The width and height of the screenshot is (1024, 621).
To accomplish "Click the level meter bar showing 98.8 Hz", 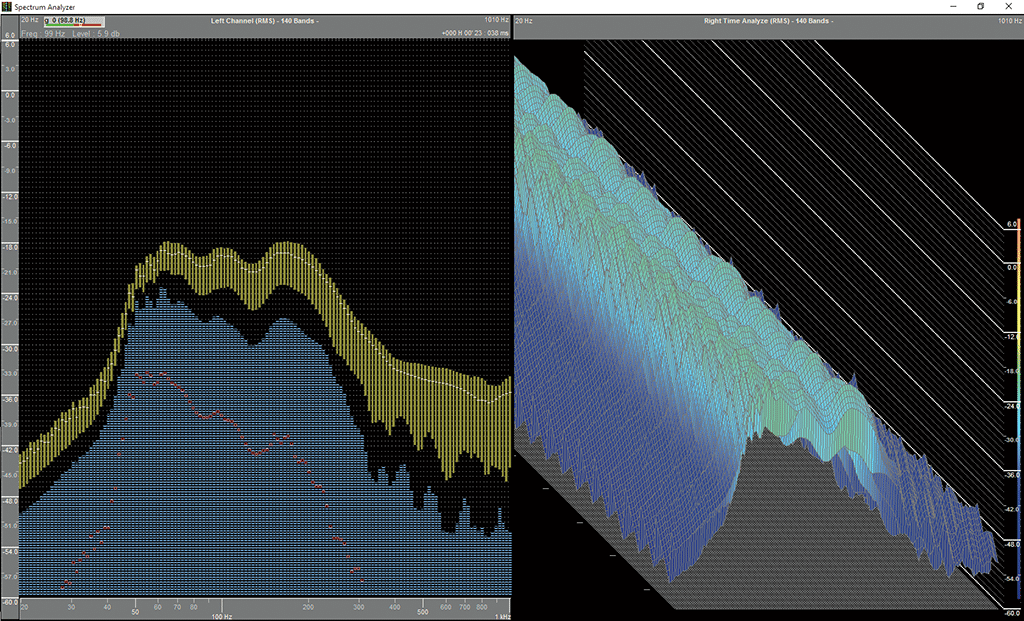I will click(x=74, y=21).
